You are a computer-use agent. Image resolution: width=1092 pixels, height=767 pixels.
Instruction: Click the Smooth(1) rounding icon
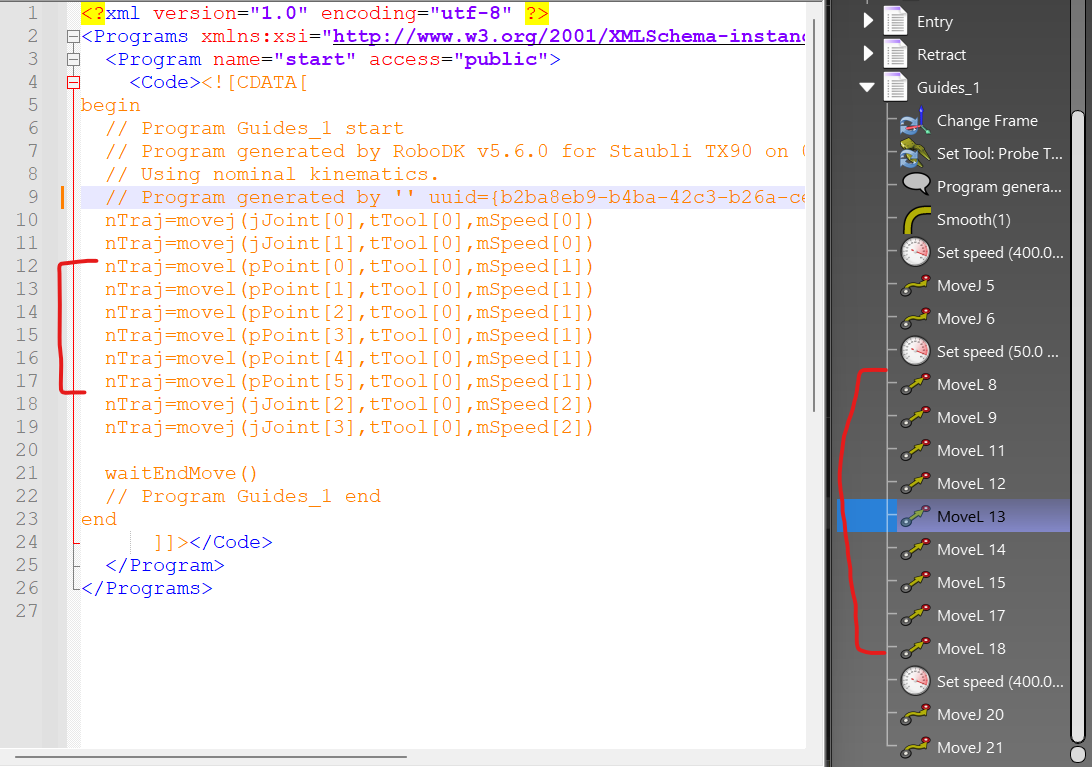tap(915, 220)
